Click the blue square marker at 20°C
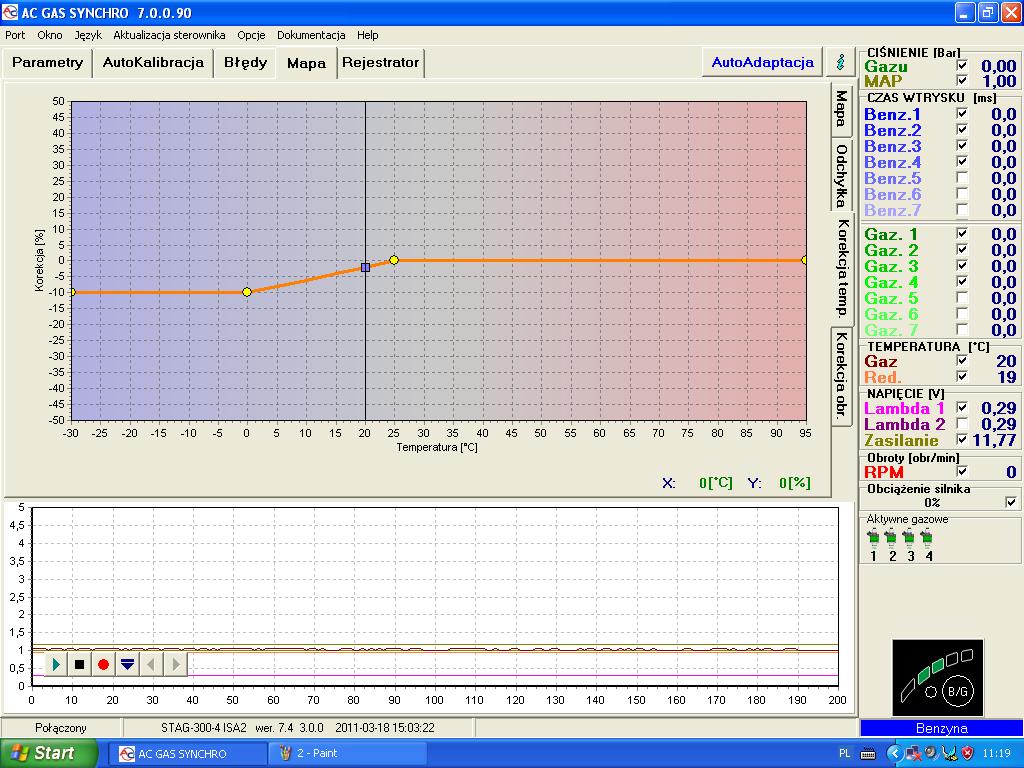Screen dimensions: 1024x768 365,267
